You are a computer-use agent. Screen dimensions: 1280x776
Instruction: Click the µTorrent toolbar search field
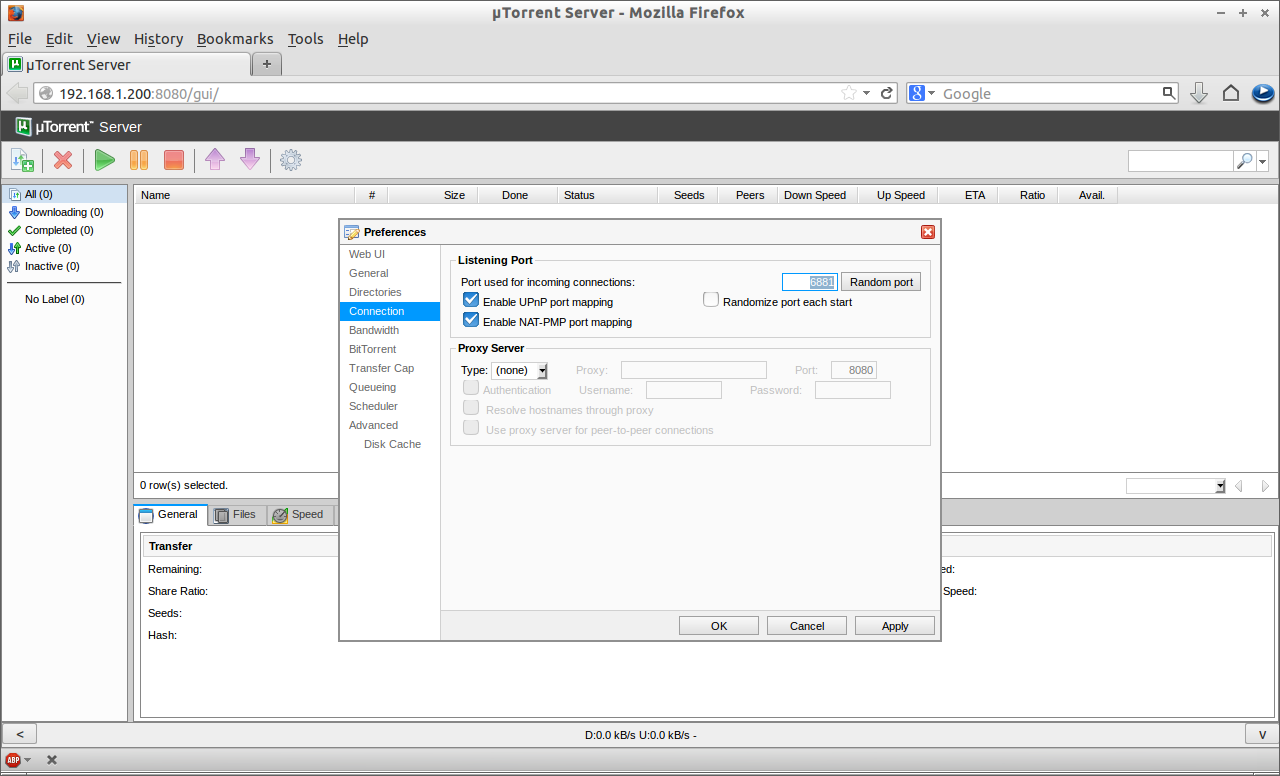(x=1181, y=161)
